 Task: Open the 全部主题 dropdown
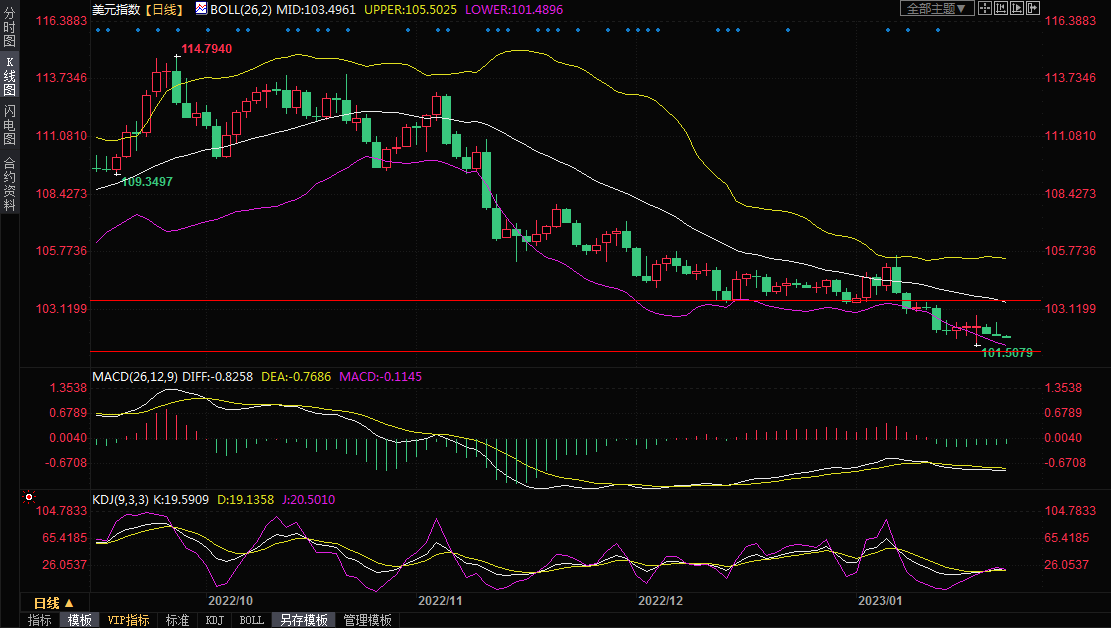(936, 8)
